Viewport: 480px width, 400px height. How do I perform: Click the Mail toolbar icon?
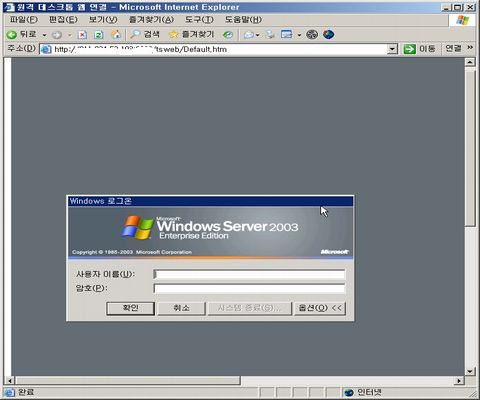(x=249, y=35)
